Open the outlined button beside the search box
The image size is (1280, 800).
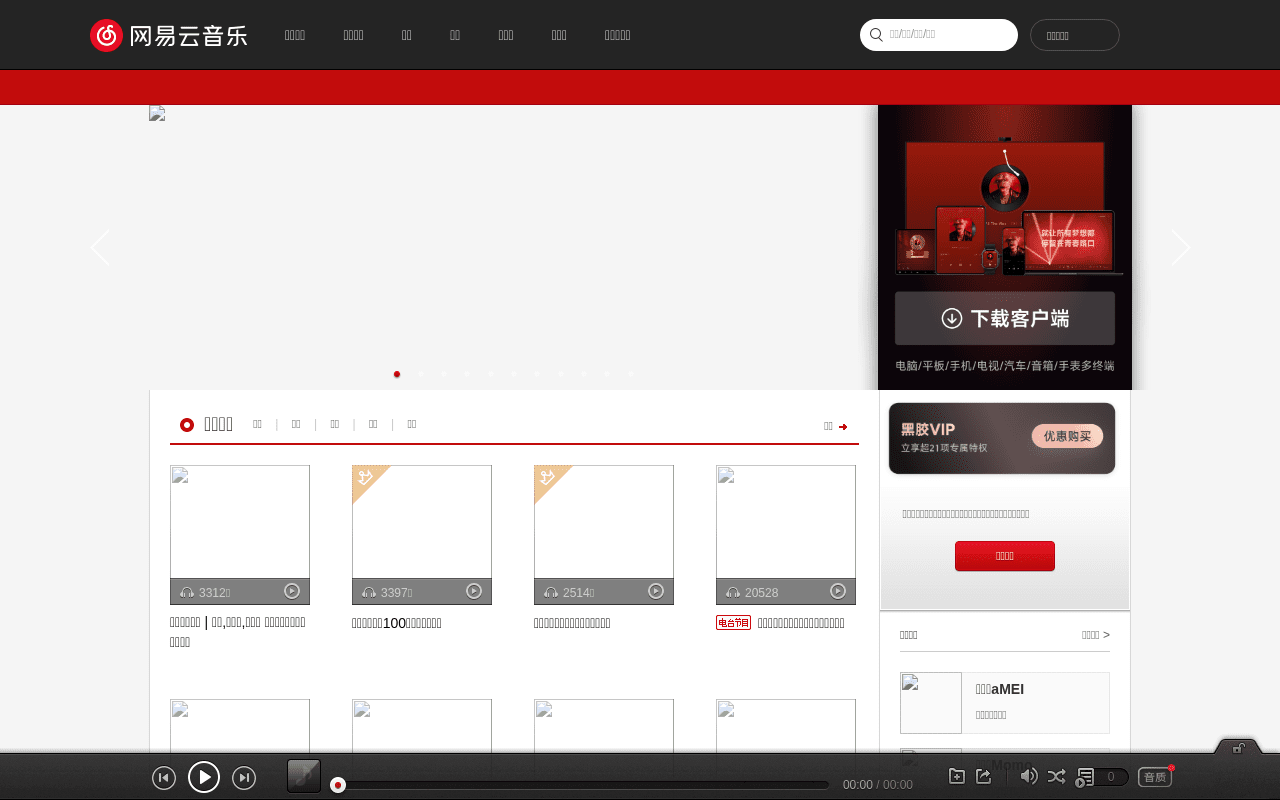(1075, 35)
